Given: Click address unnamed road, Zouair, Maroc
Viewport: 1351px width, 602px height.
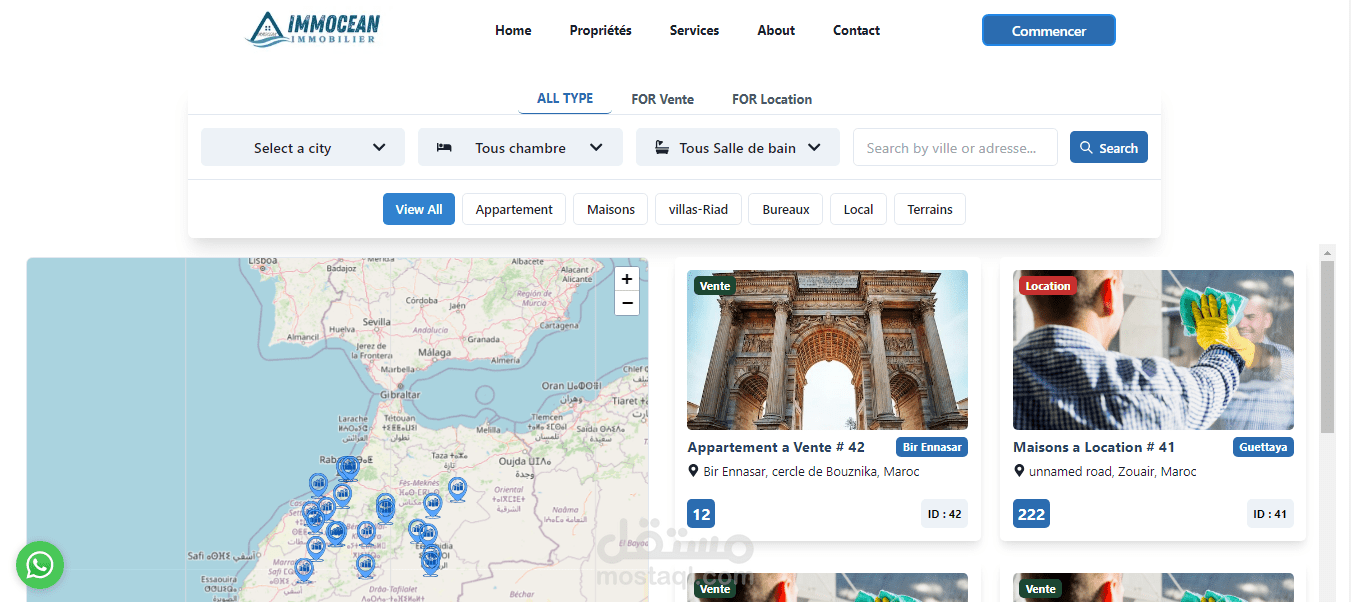Looking at the screenshot, I should click(x=1113, y=471).
